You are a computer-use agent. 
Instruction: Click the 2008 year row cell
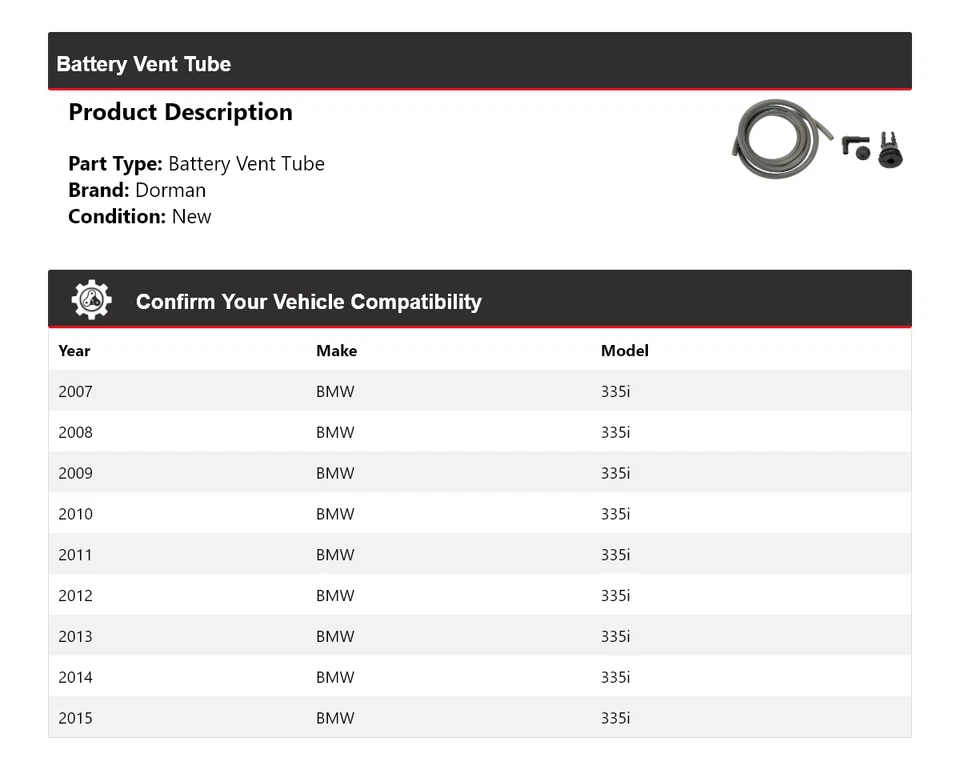75,433
